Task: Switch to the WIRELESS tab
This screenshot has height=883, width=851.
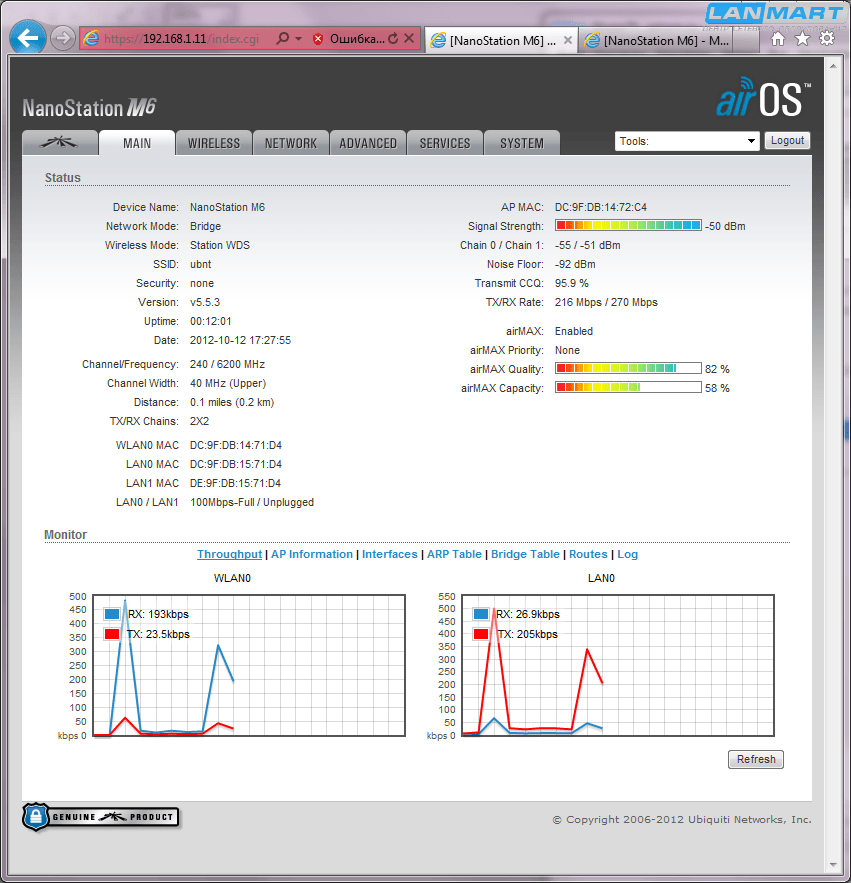Action: (214, 143)
